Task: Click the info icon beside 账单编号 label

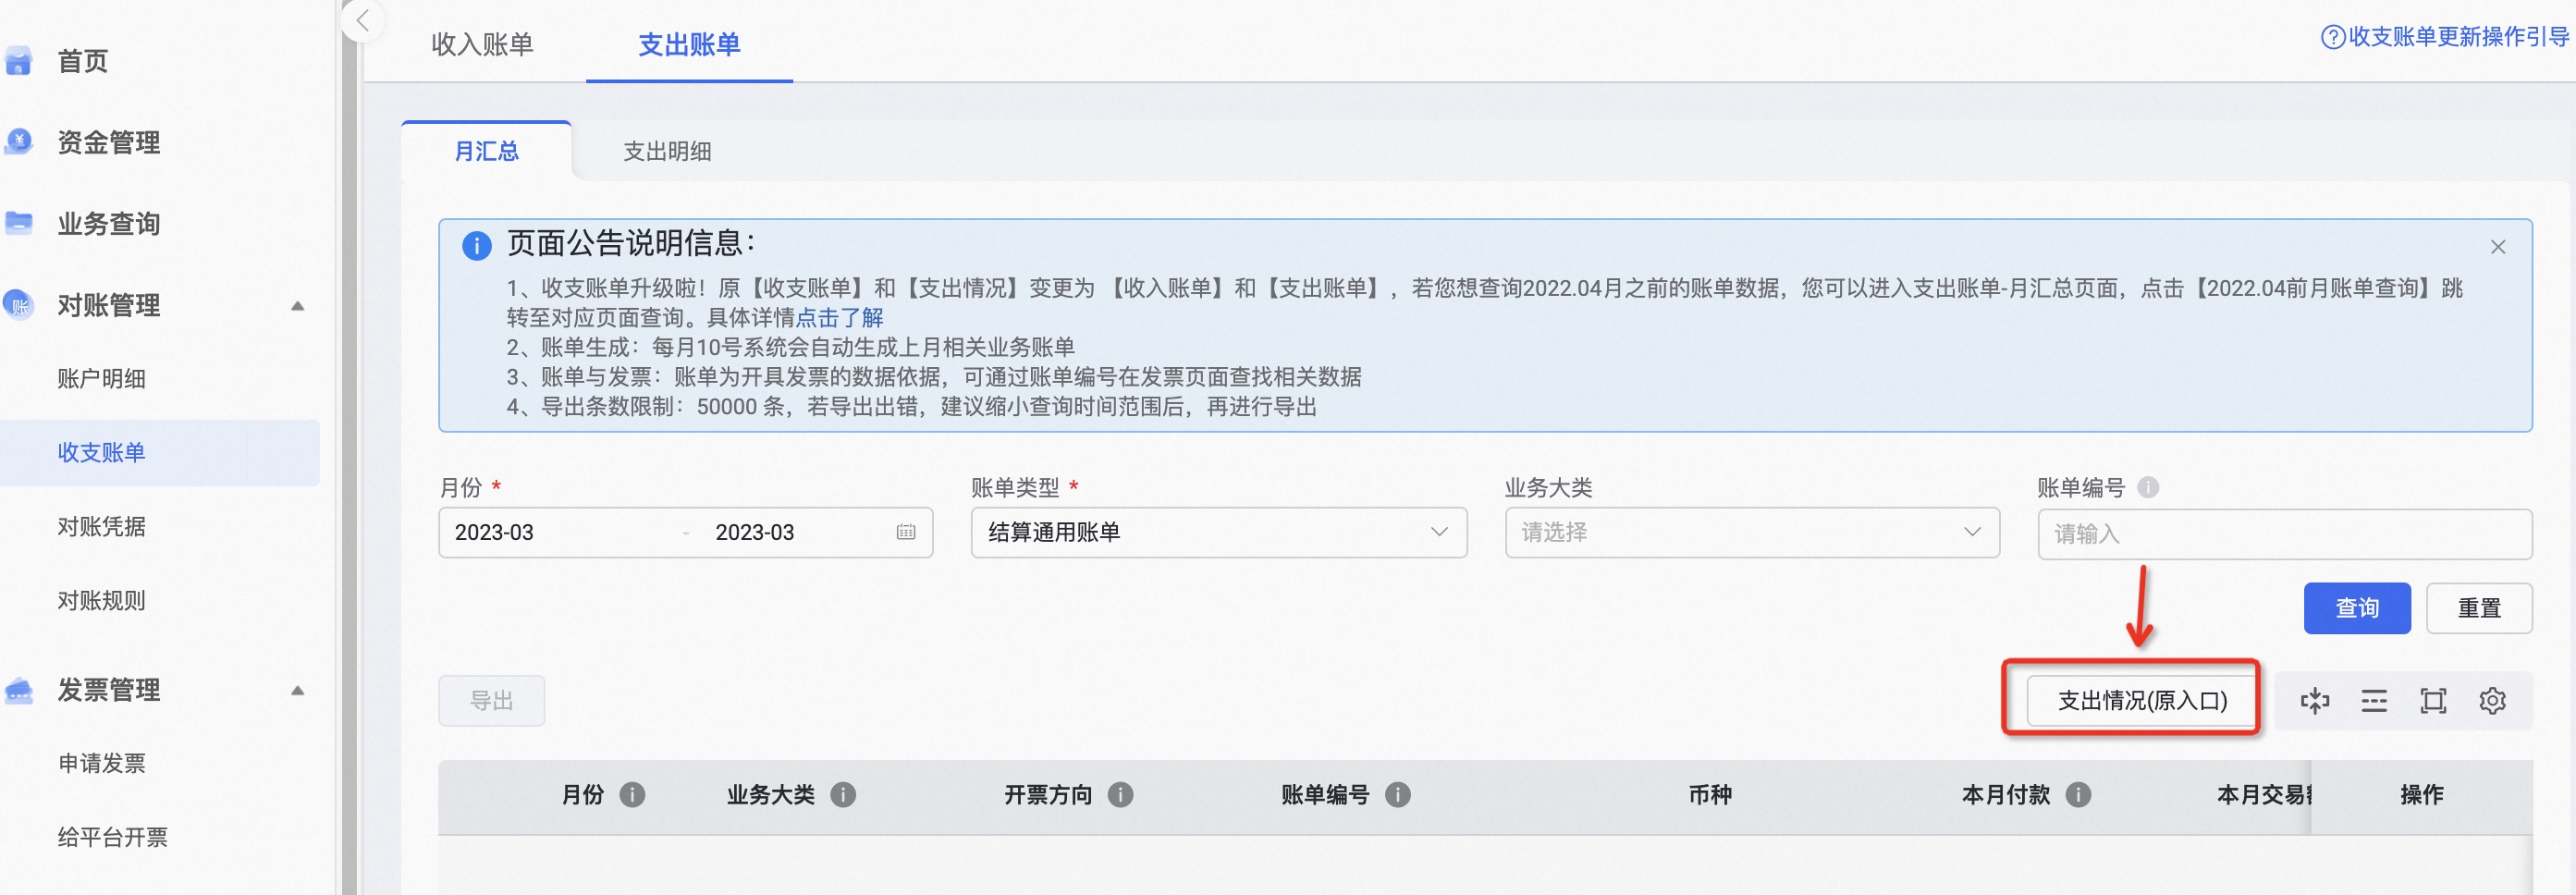Action: pos(2147,487)
